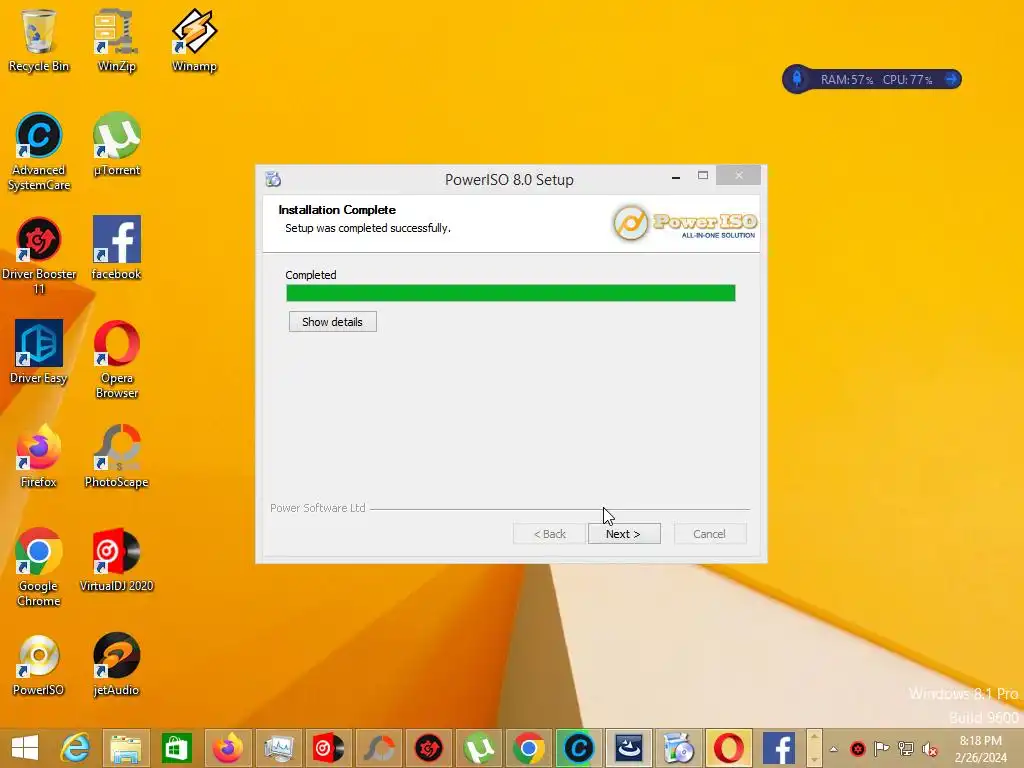Click the arrow on the RAM/CPU widget
The width and height of the screenshot is (1024, 768).
[952, 79]
